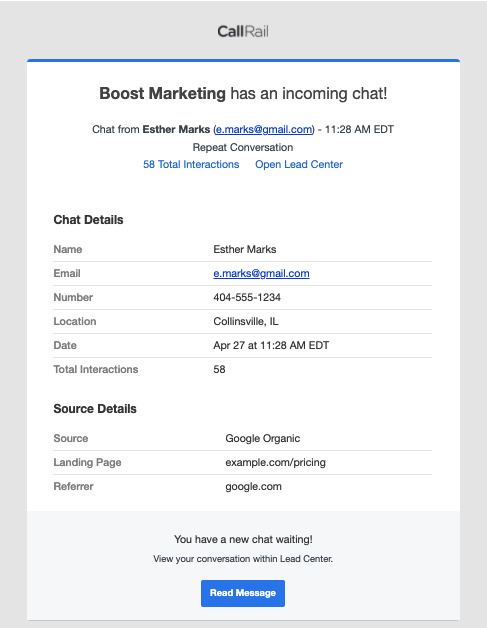Click the date Apr 27 at 11:28 AM EDT

coord(271,346)
